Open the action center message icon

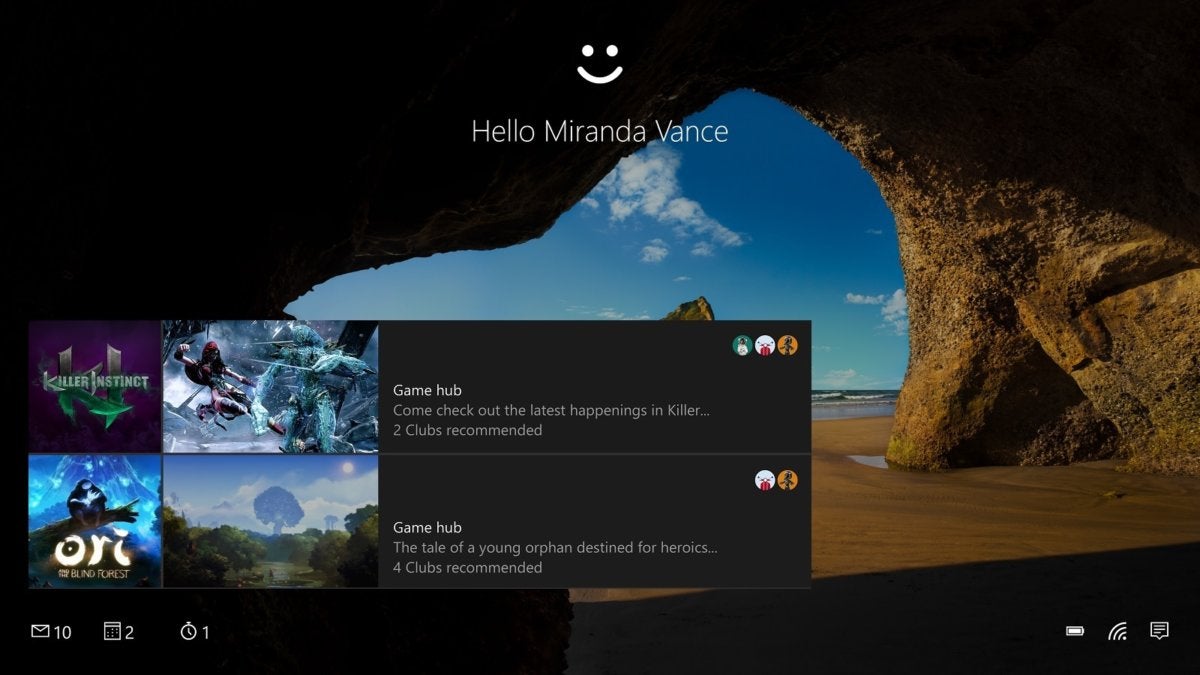point(1159,630)
